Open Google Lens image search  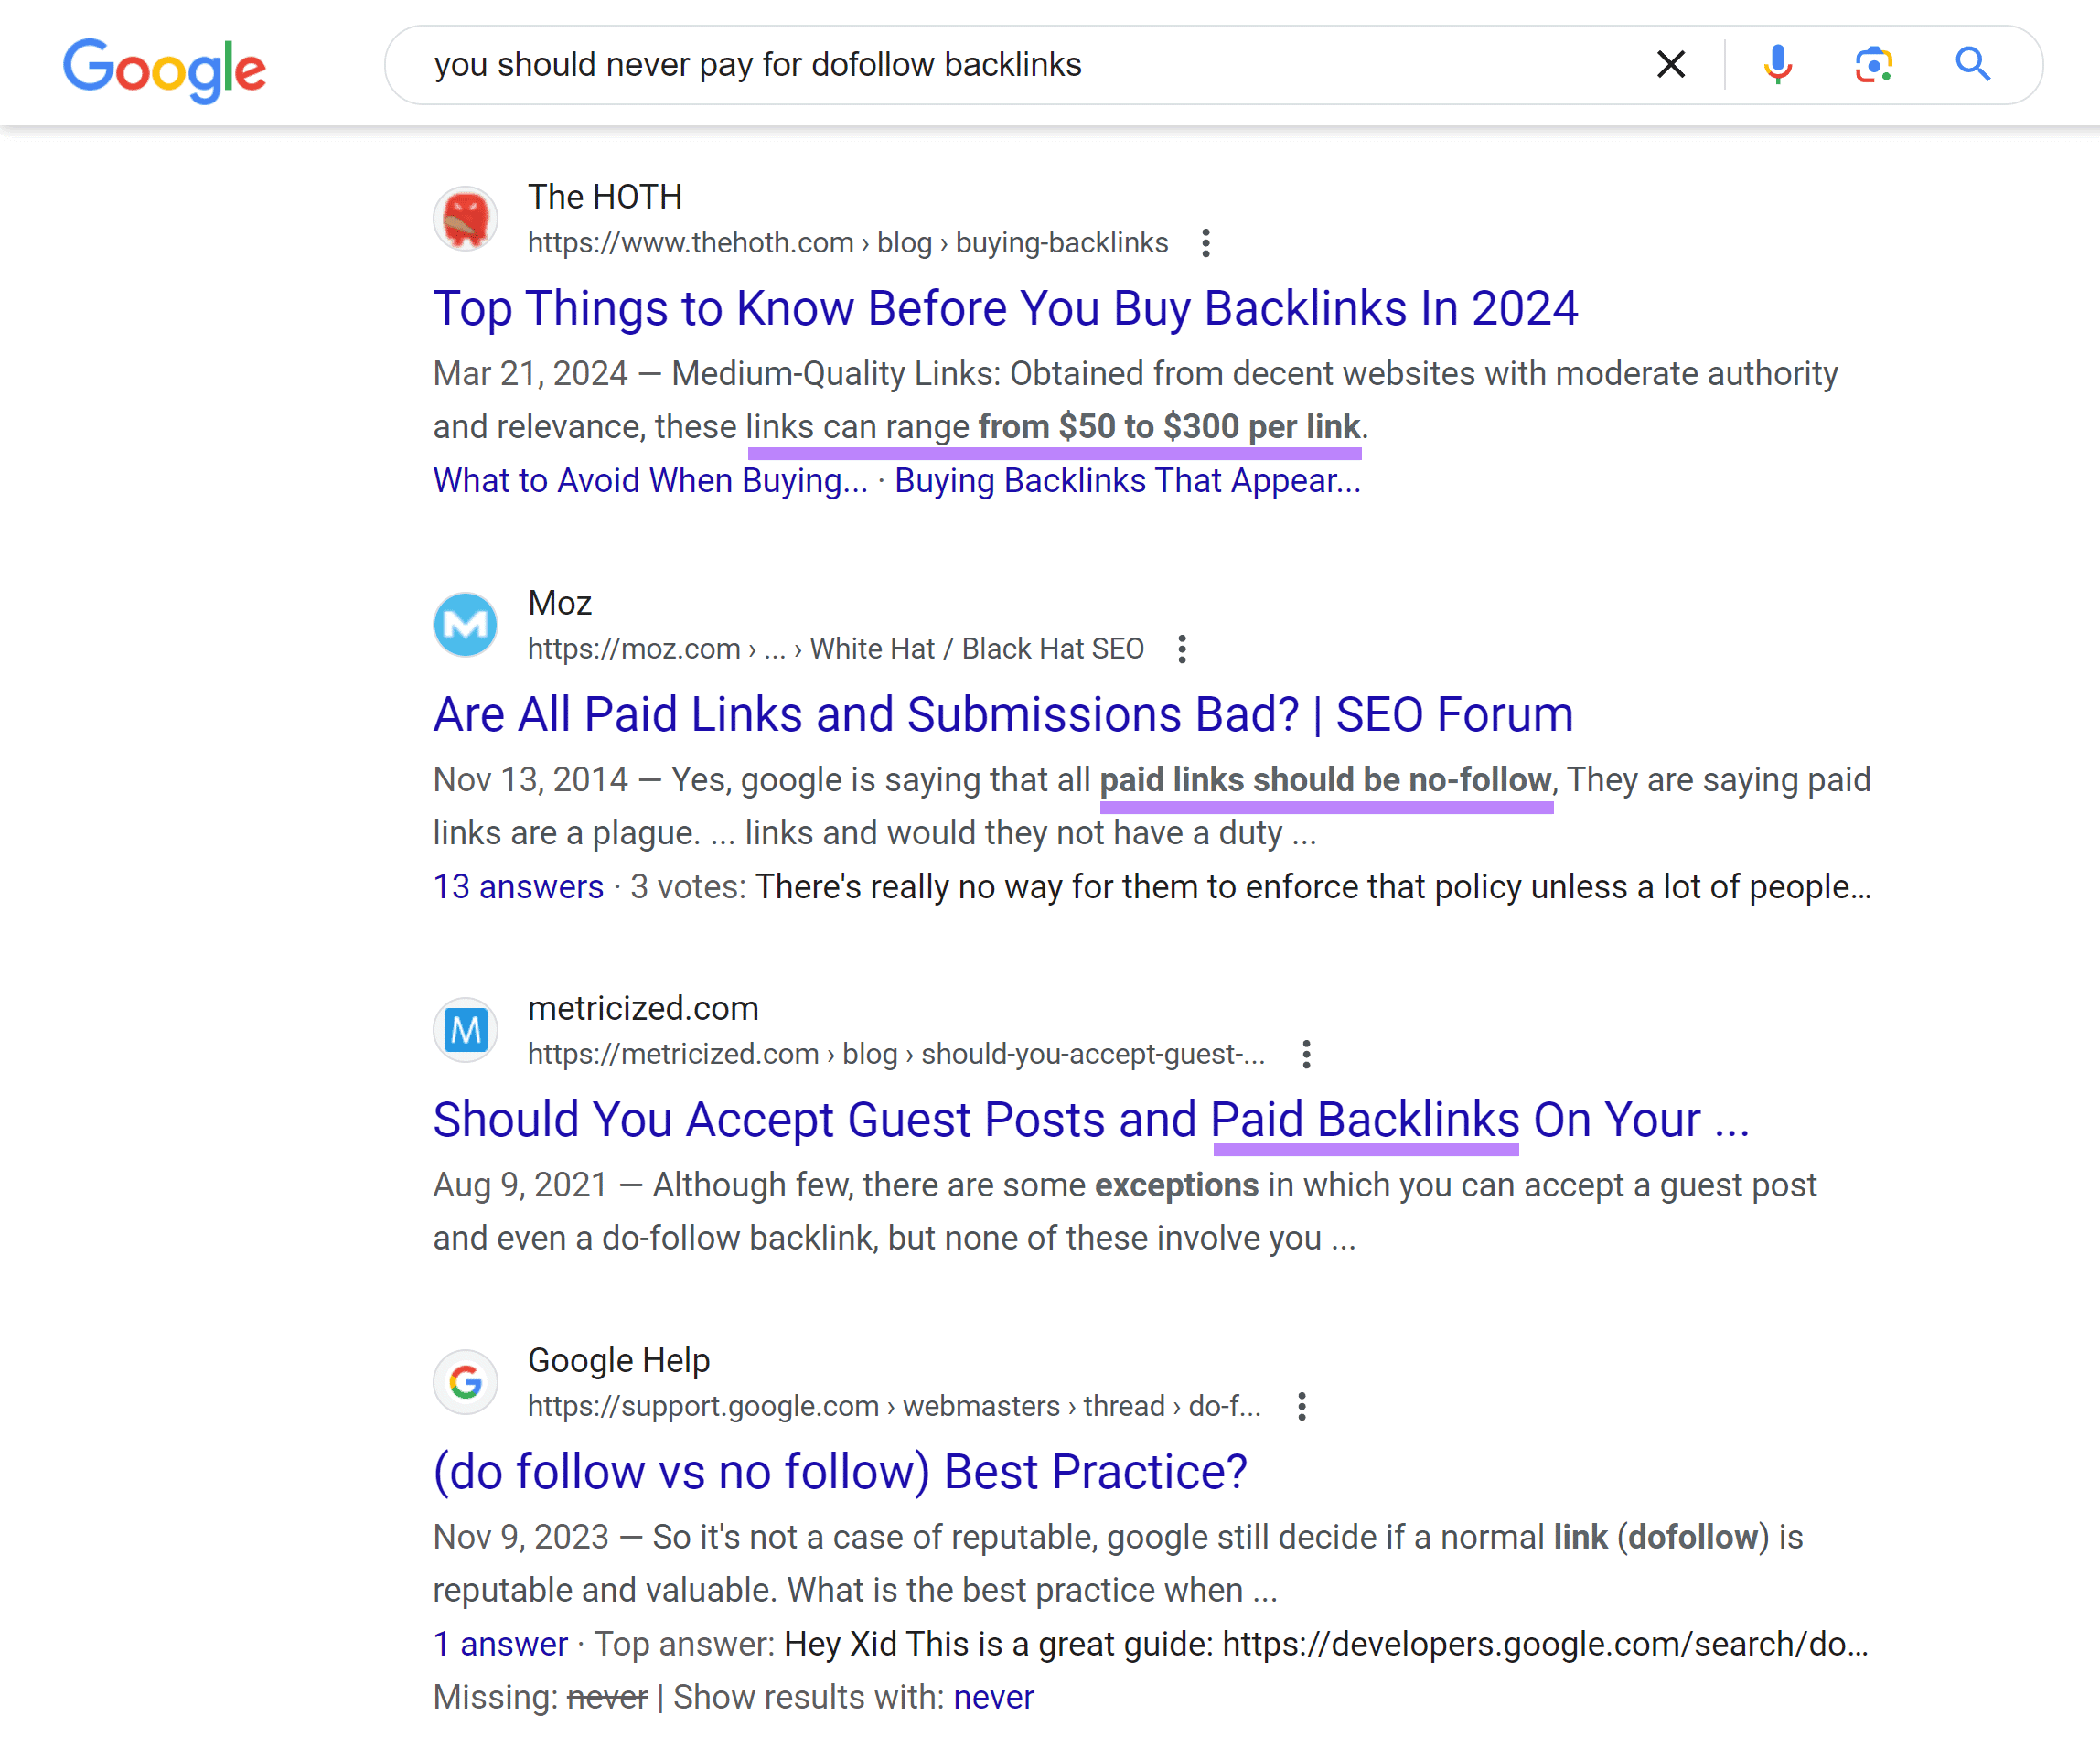[x=1874, y=64]
